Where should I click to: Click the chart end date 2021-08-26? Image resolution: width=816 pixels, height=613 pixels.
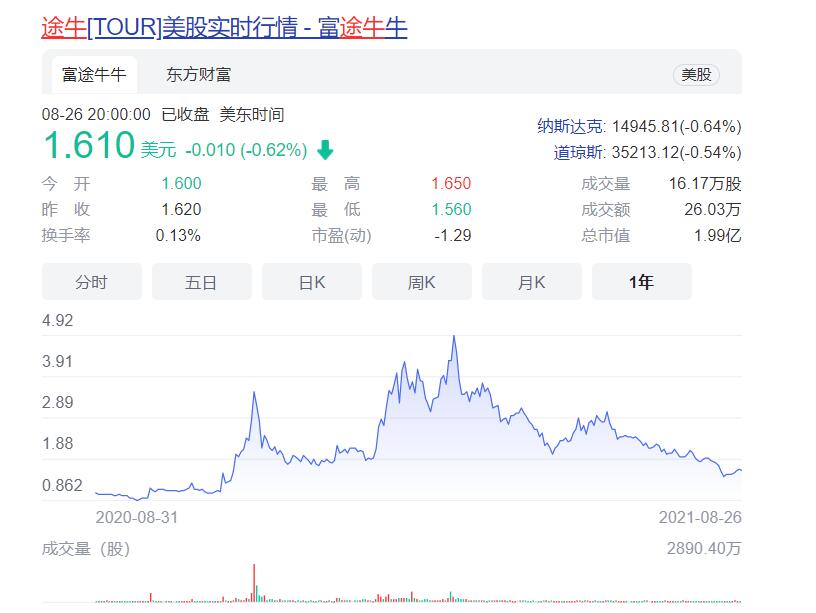[x=700, y=517]
